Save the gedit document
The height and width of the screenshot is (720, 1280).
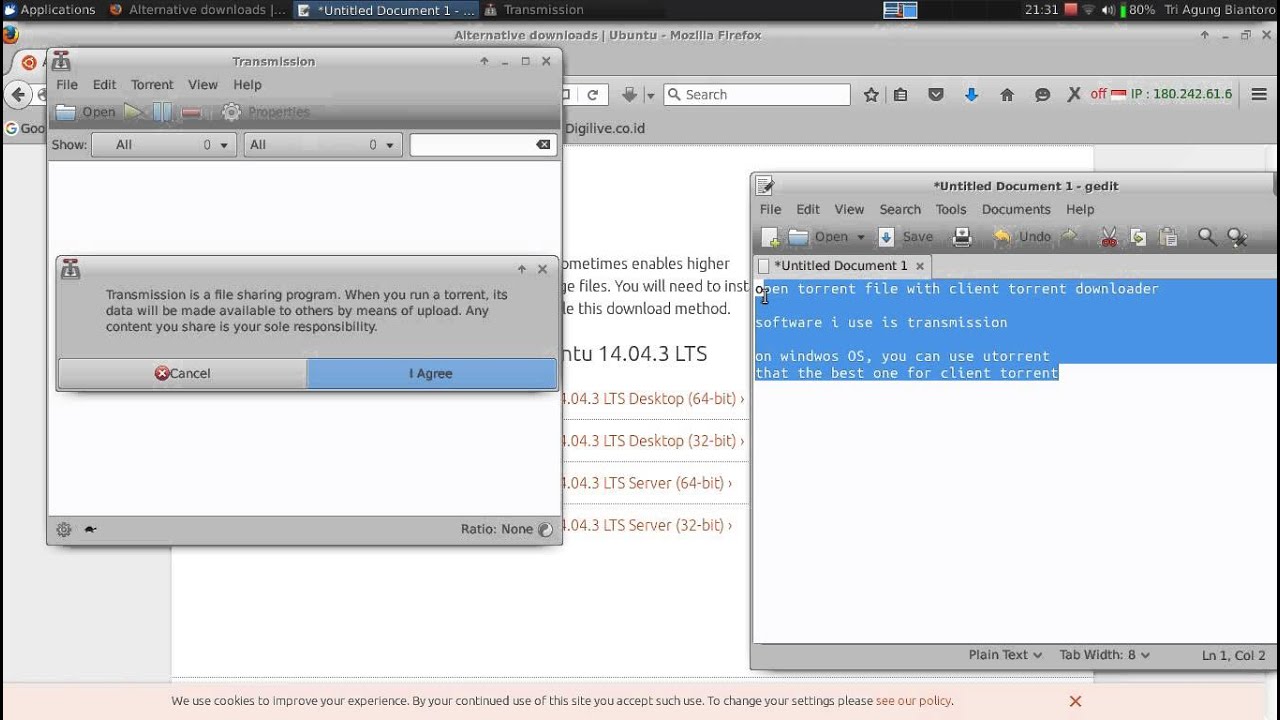click(x=906, y=237)
